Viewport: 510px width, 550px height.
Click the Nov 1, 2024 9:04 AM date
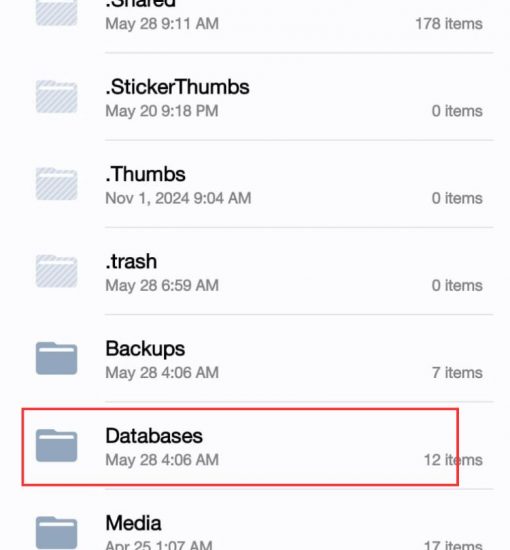point(178,198)
